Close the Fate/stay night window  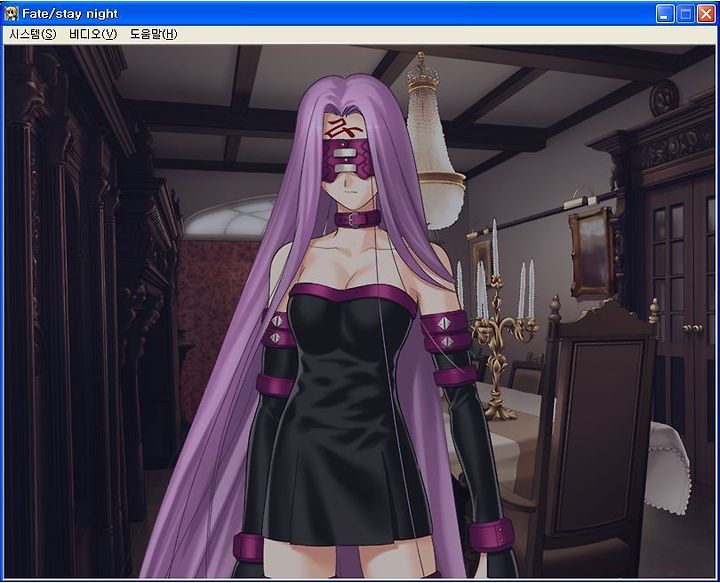(x=706, y=14)
